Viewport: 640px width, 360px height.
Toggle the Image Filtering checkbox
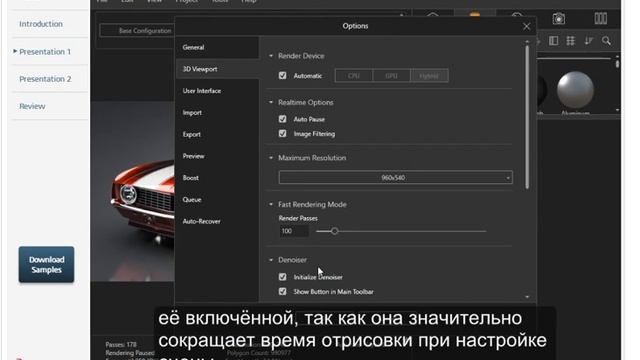282,133
